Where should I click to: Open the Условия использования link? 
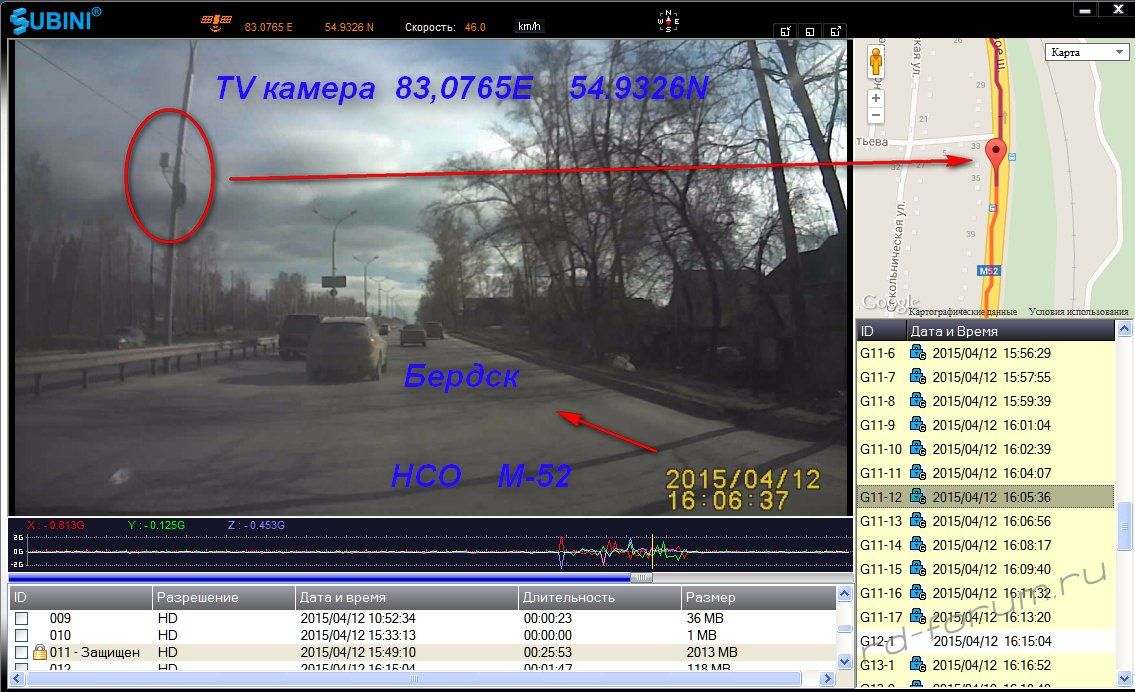[x=1070, y=312]
